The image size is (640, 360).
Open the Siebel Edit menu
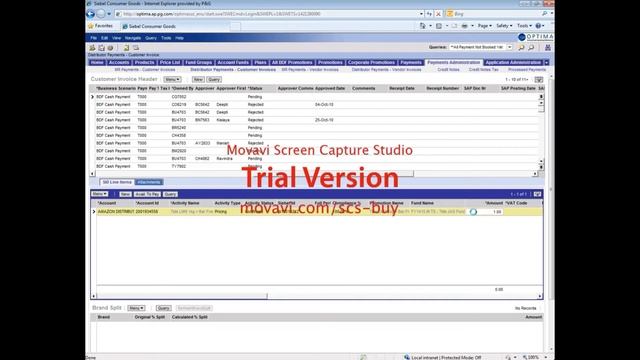pyautogui.click(x=104, y=38)
